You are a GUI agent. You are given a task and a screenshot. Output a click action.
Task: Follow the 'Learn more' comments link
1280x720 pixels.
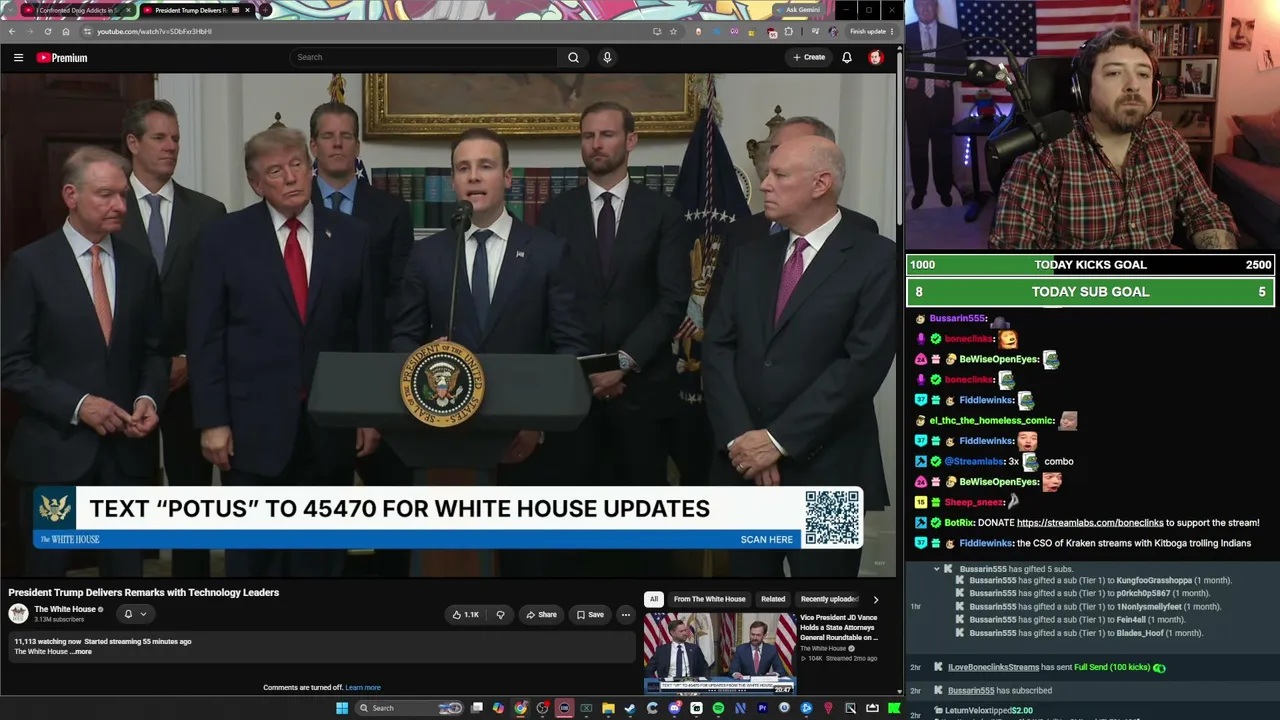pyautogui.click(x=363, y=688)
